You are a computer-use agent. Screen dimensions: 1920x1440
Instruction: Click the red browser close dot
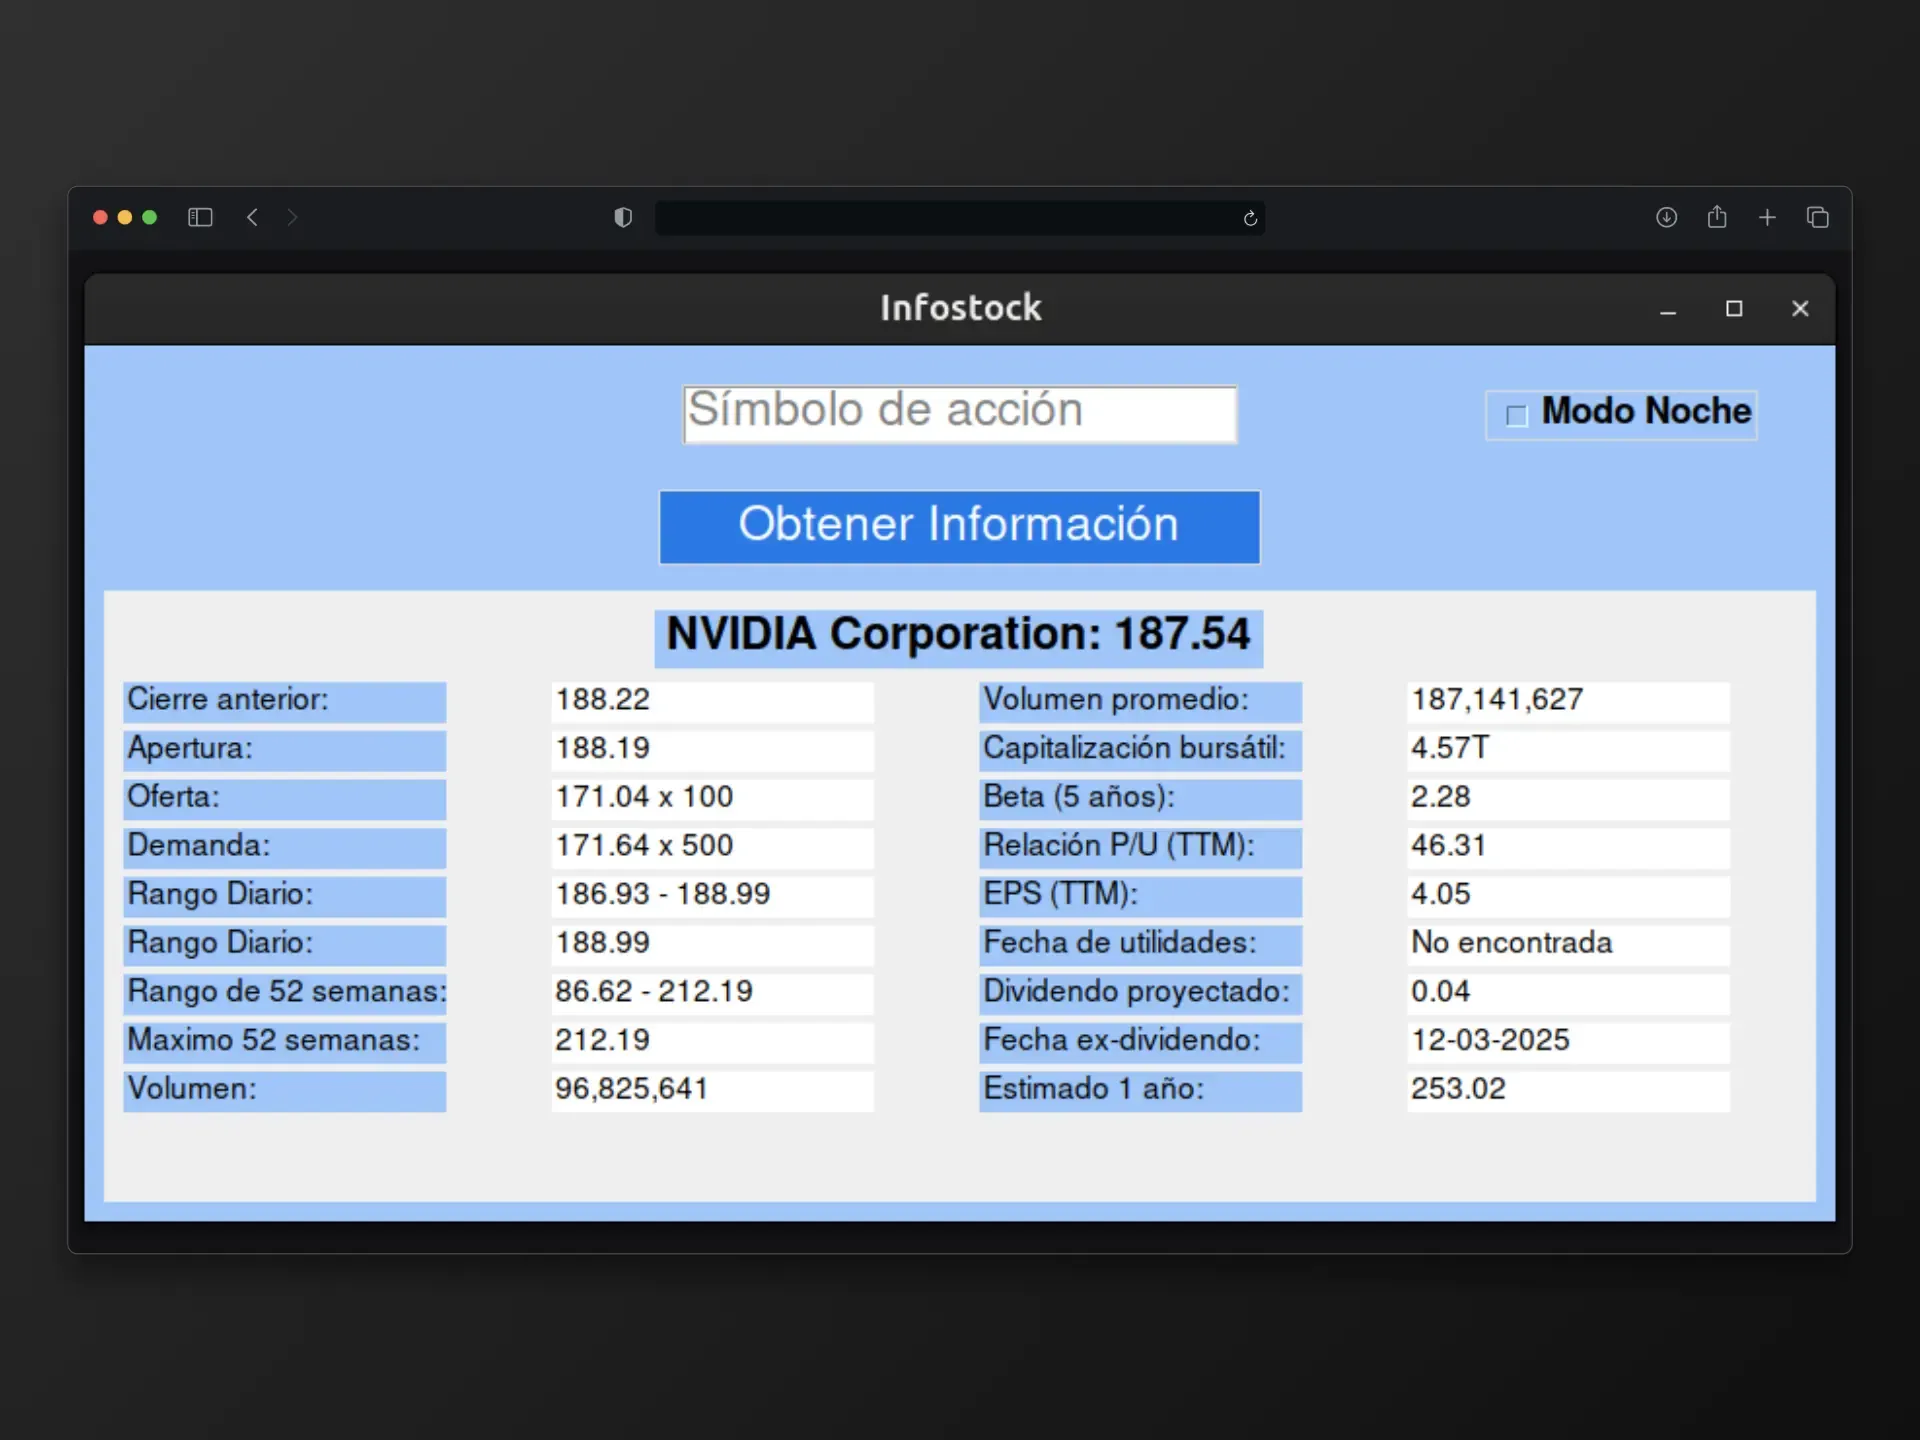(x=100, y=217)
